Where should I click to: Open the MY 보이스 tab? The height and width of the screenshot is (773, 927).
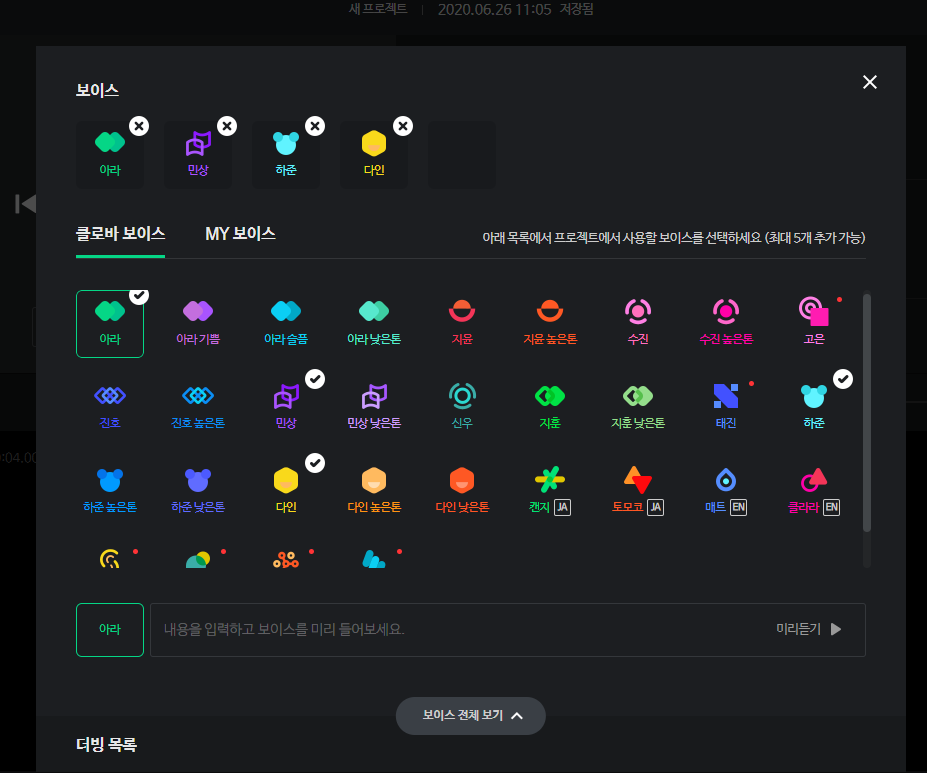coord(240,234)
